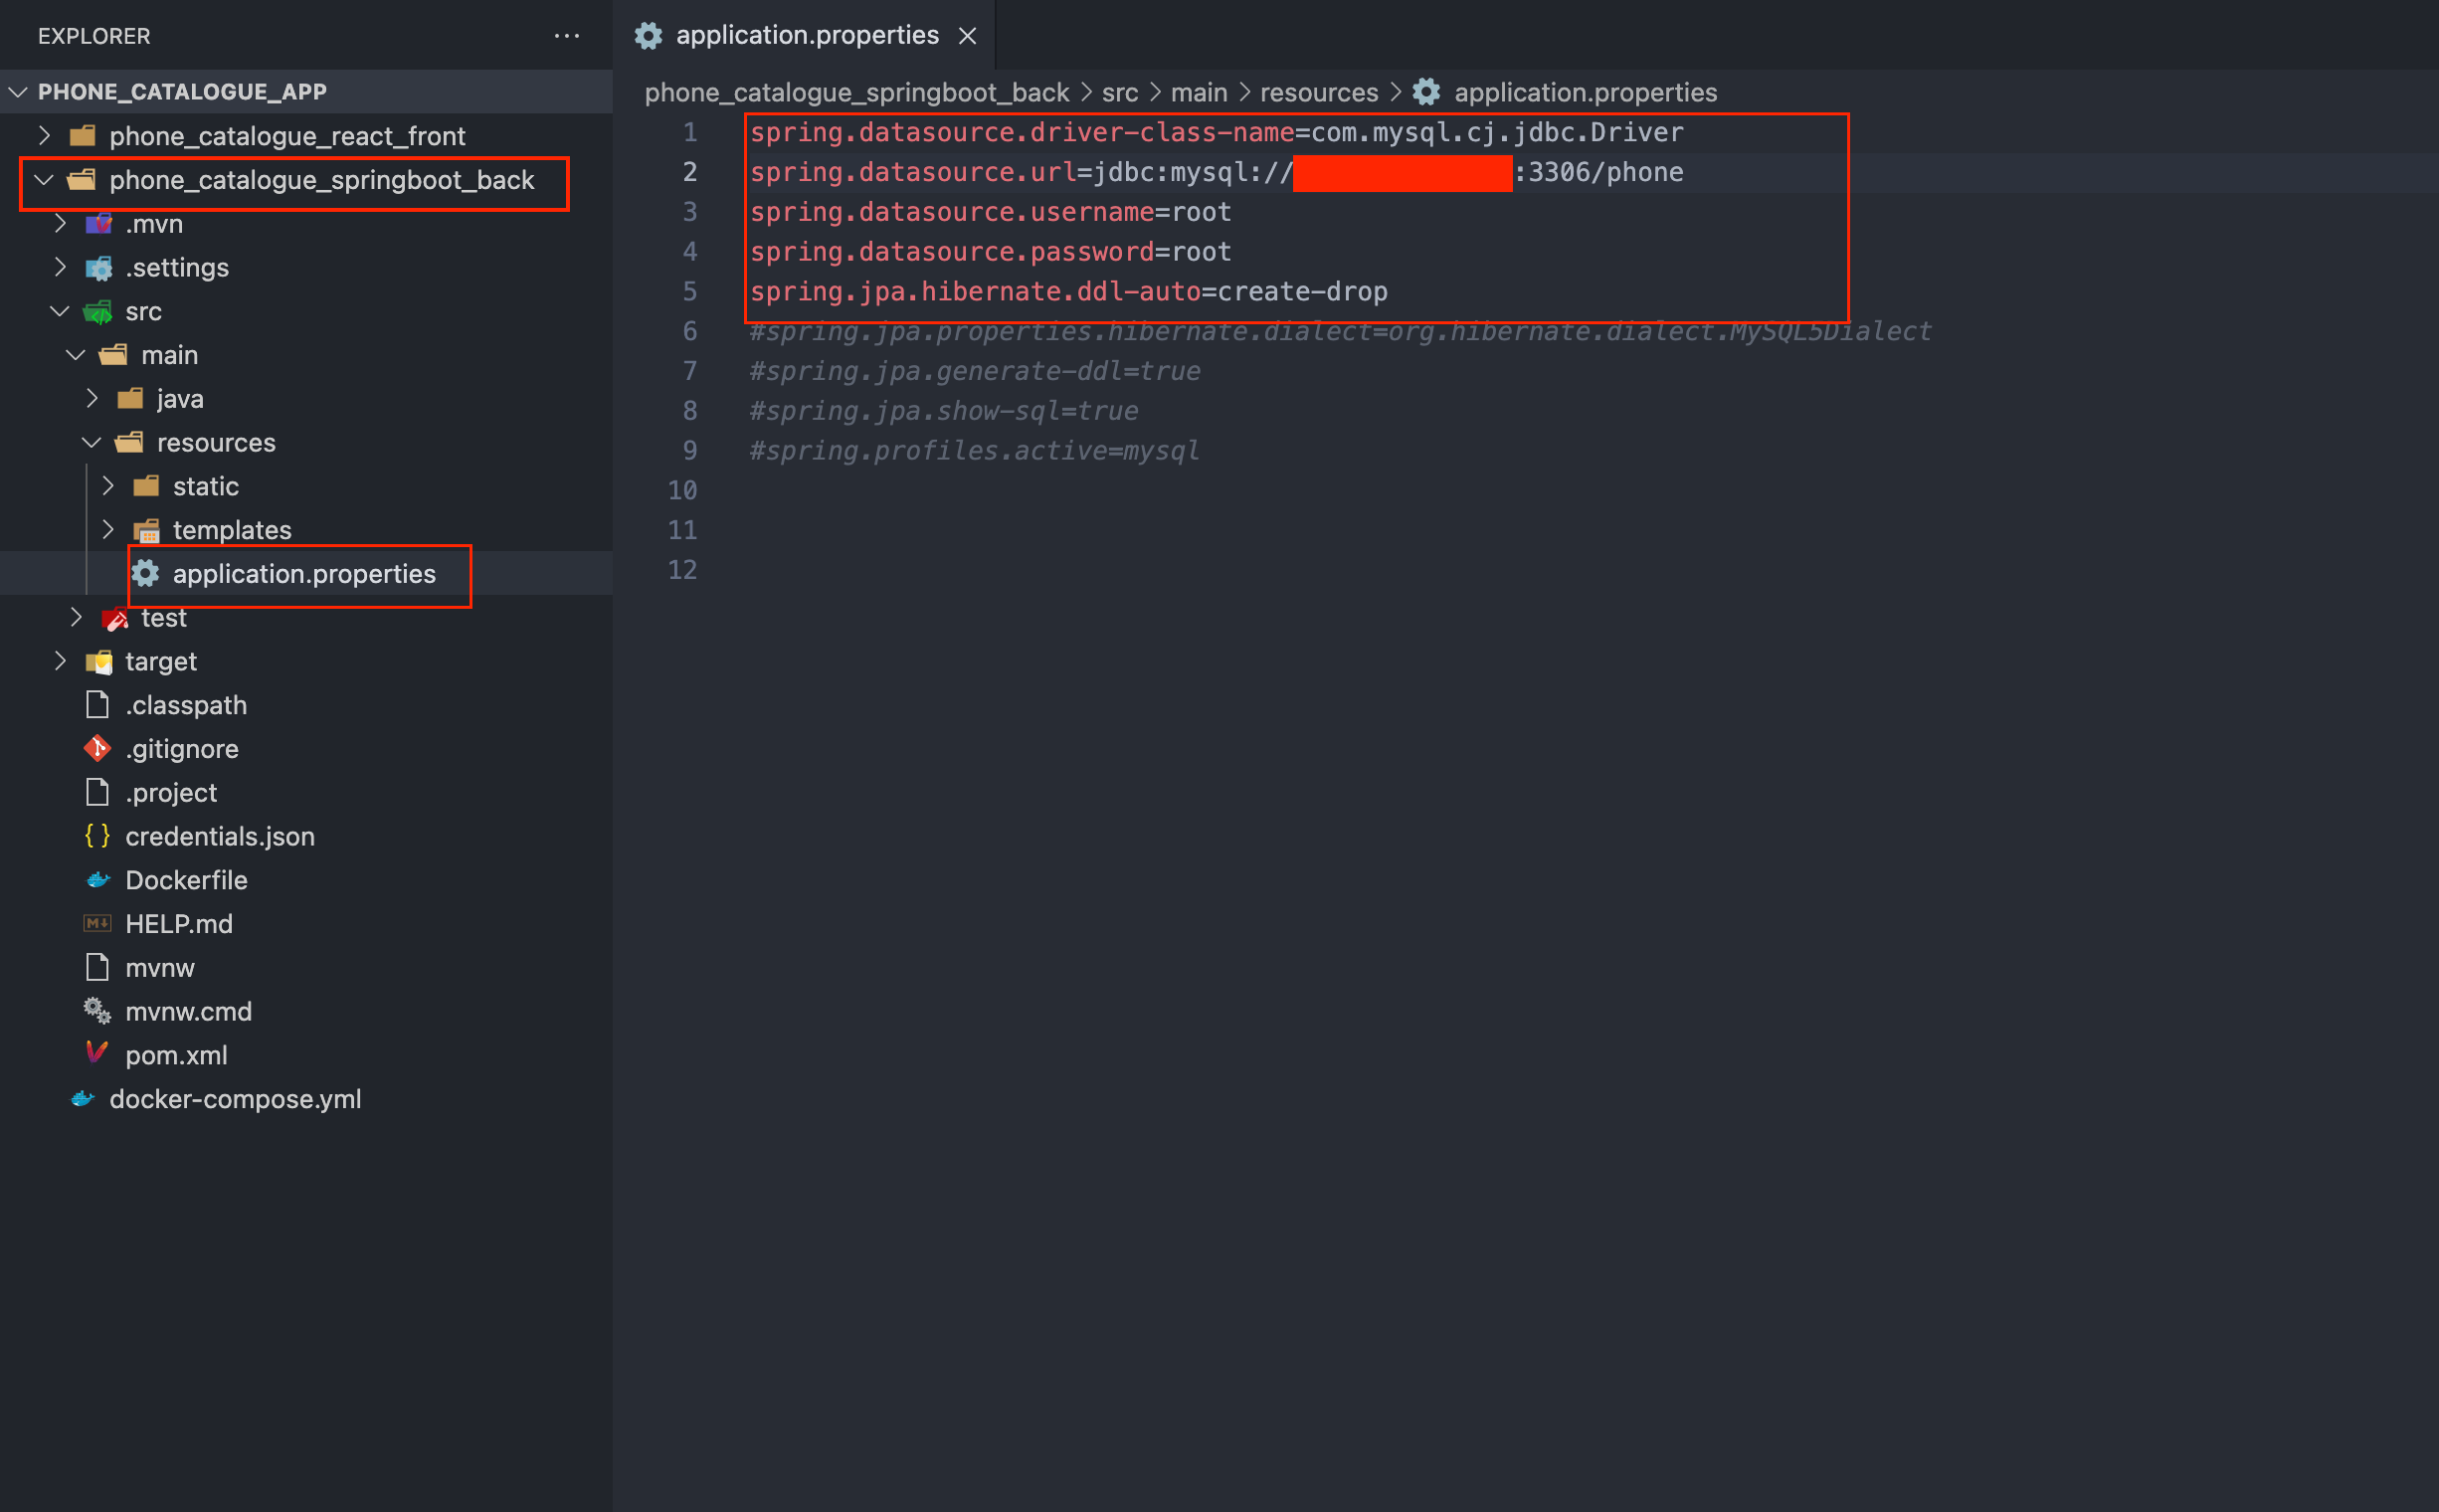Click the credentials.json braces icon
The height and width of the screenshot is (1512, 2439).
(x=97, y=836)
